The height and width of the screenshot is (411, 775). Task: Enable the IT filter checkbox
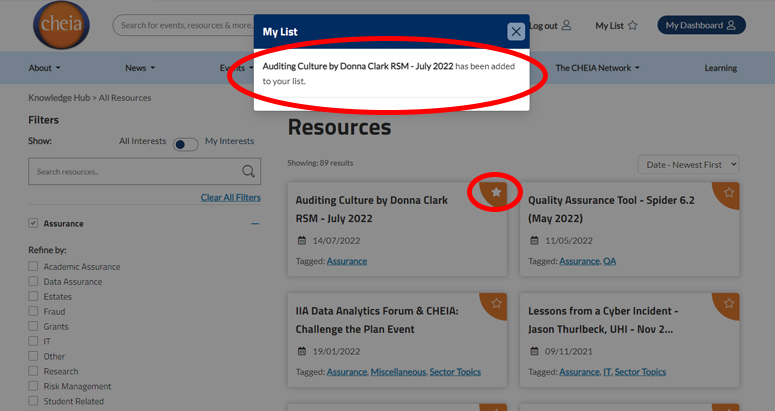tap(33, 341)
